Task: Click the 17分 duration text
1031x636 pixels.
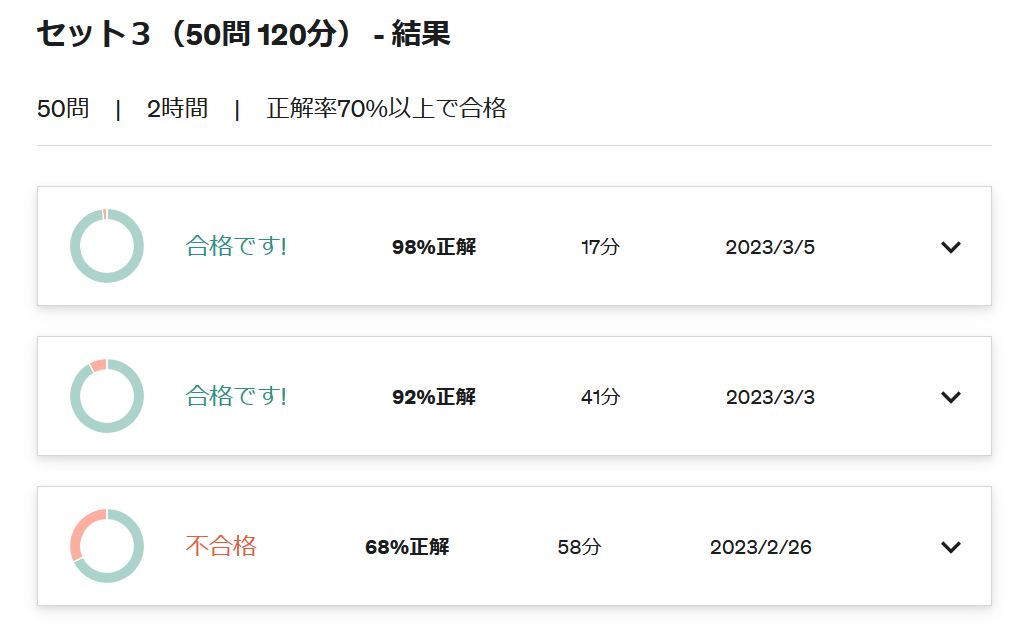Action: pos(600,247)
